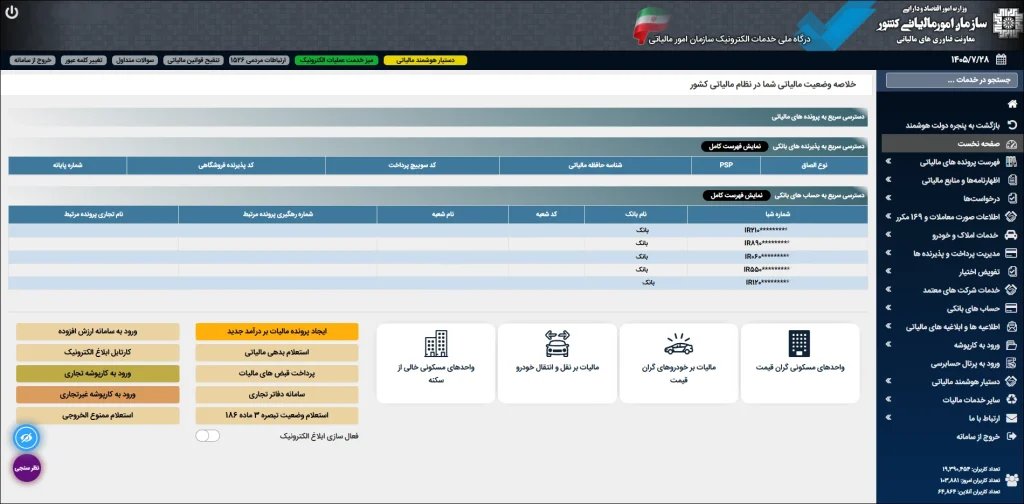Open تغییر کلمه عبور in the top bar
The height and width of the screenshot is (504, 1024).
pyautogui.click(x=84, y=60)
